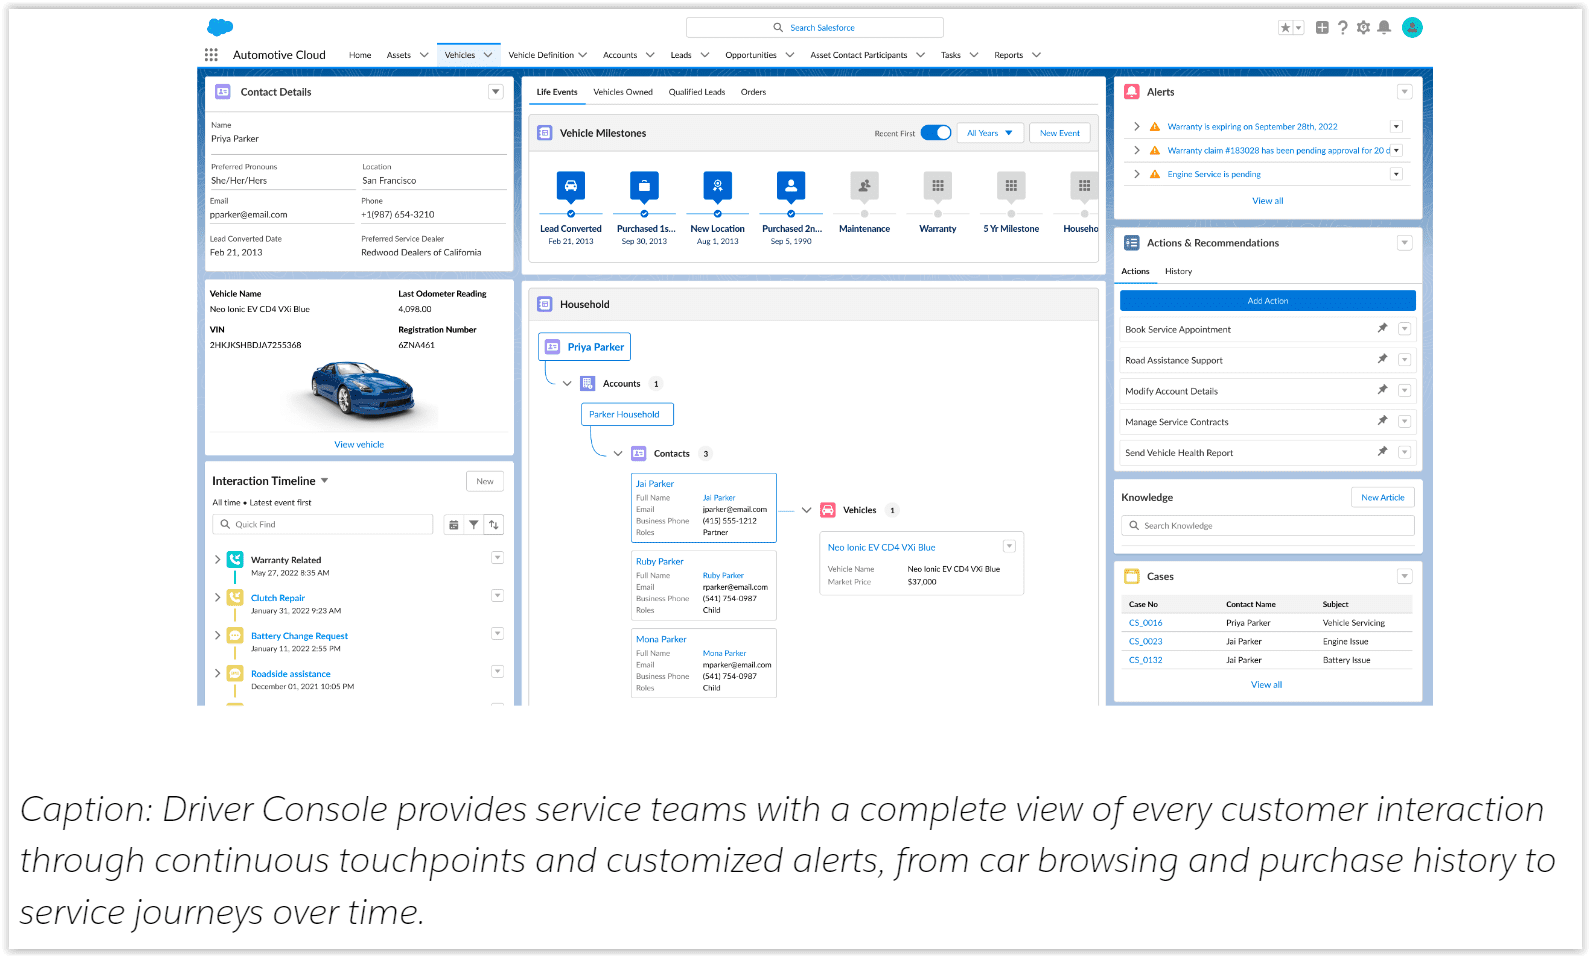Select the 5 Yr Milestone icon
Viewport: 1590px width, 957px height.
coord(1011,185)
